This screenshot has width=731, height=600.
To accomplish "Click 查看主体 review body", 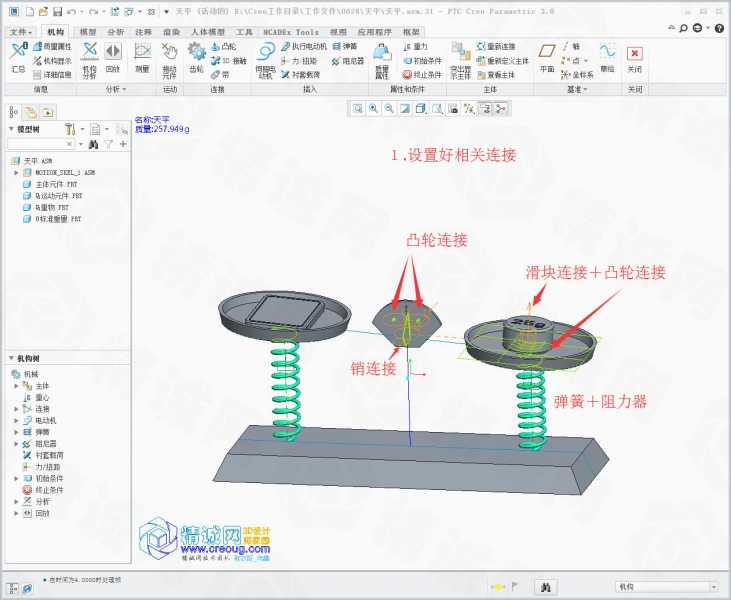I will [496, 75].
